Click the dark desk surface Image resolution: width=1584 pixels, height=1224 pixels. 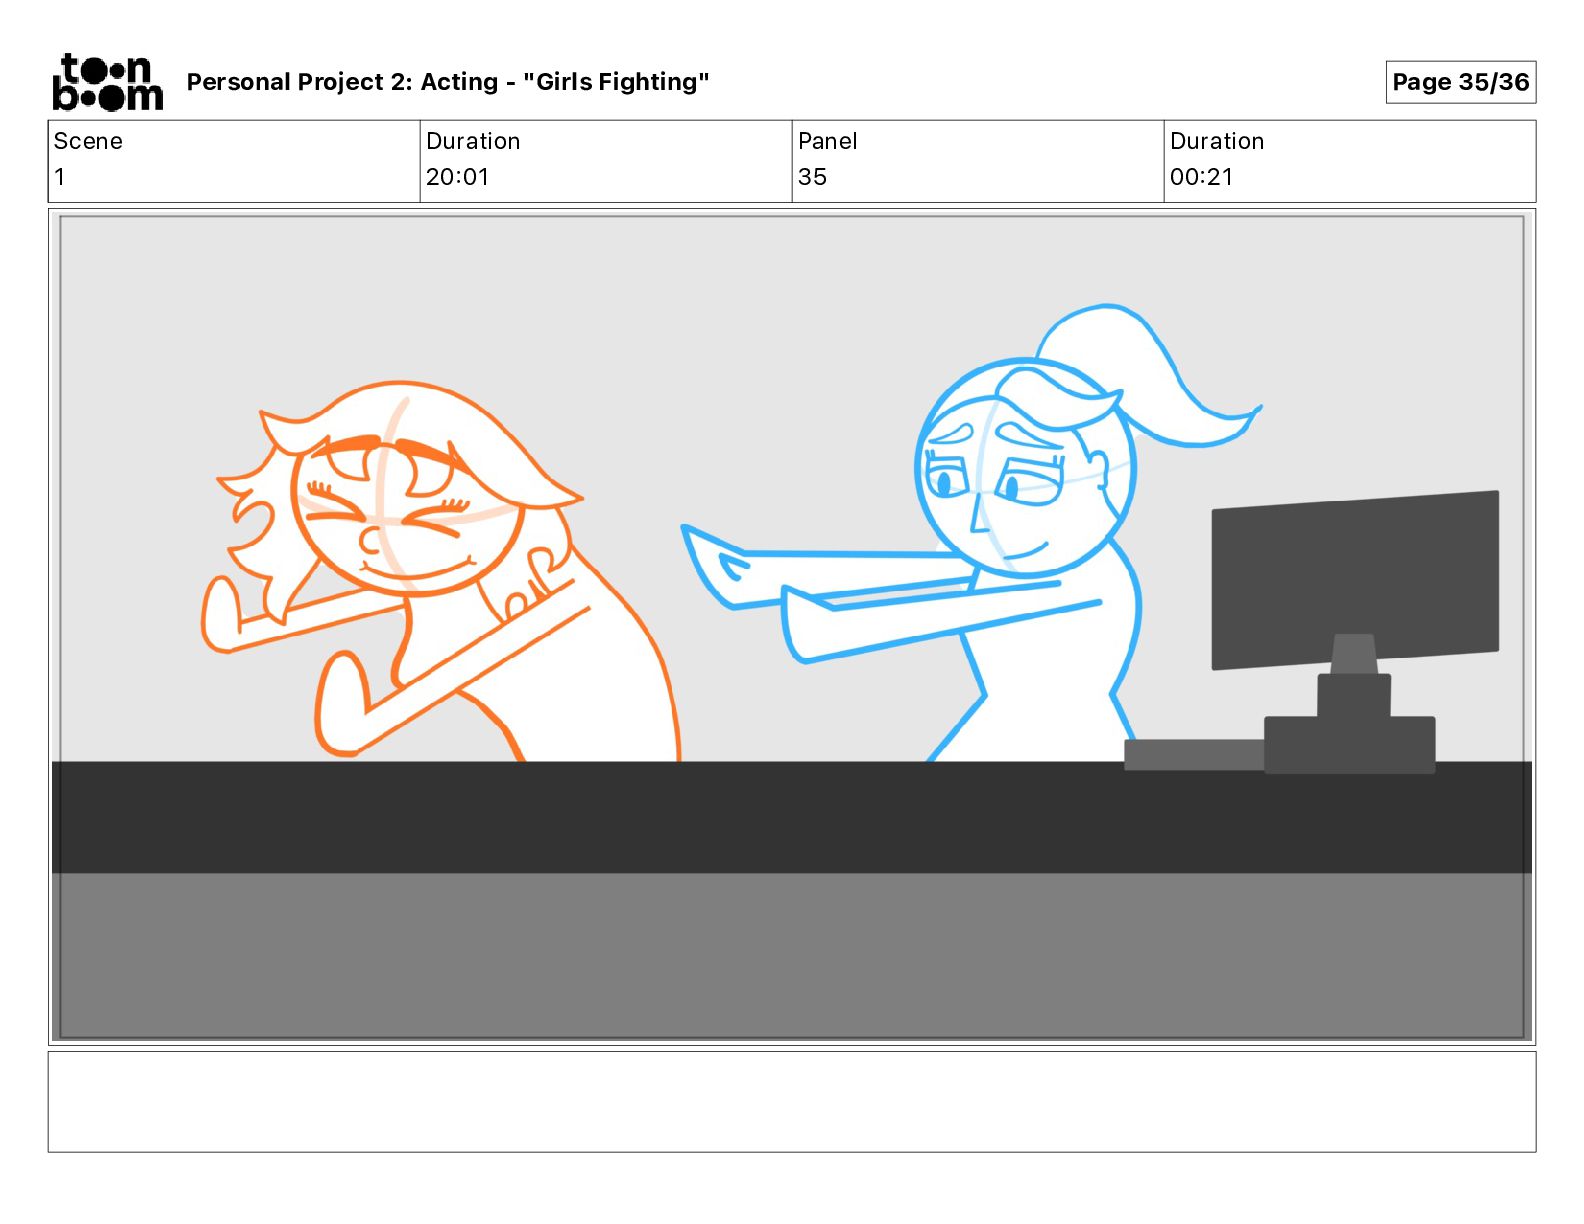coord(792,817)
